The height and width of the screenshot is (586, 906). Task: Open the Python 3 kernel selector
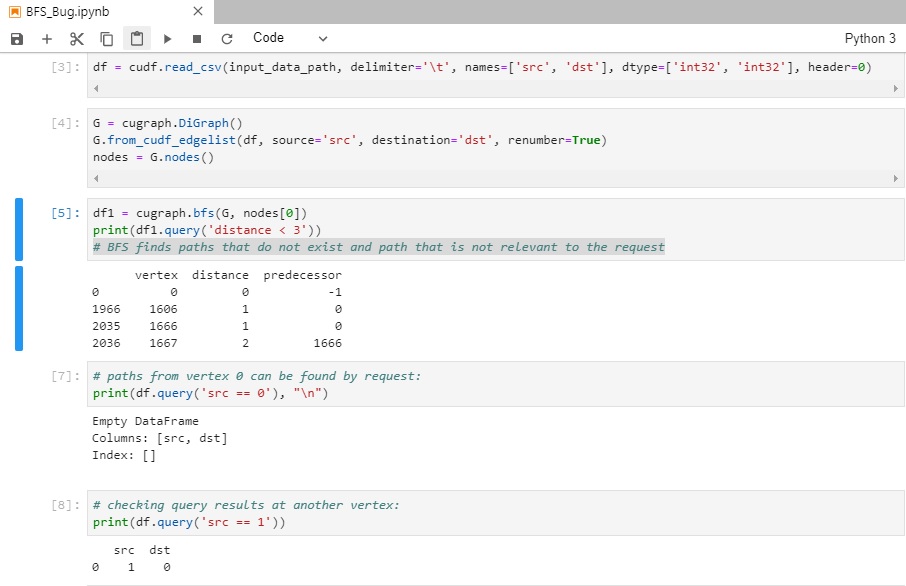[x=868, y=38]
